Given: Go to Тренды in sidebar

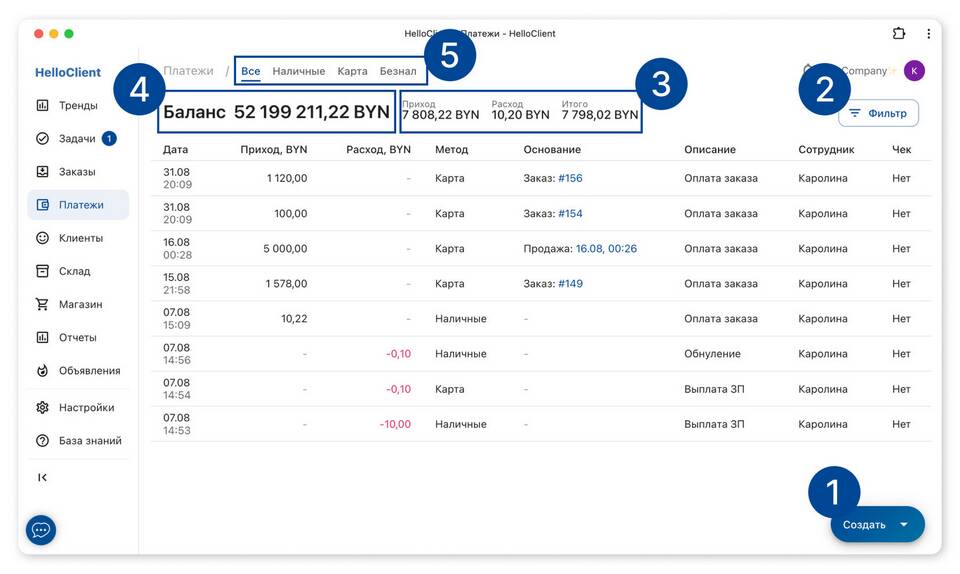Looking at the screenshot, I should click(78, 105).
